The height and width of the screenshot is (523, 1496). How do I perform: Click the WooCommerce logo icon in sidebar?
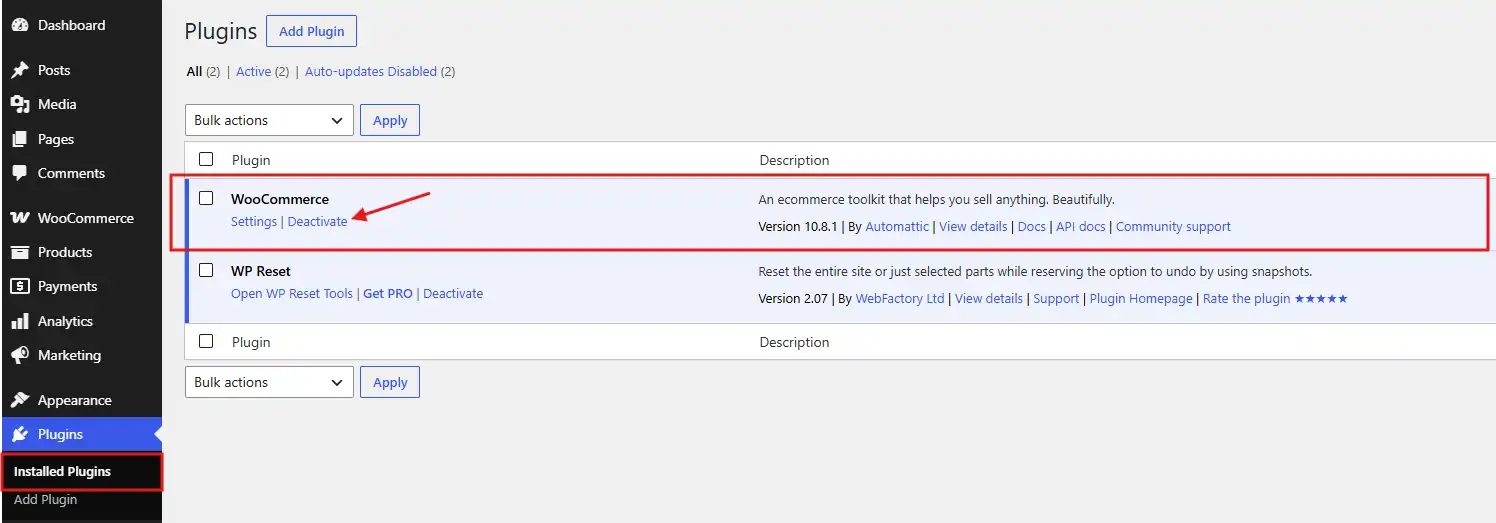[19, 218]
